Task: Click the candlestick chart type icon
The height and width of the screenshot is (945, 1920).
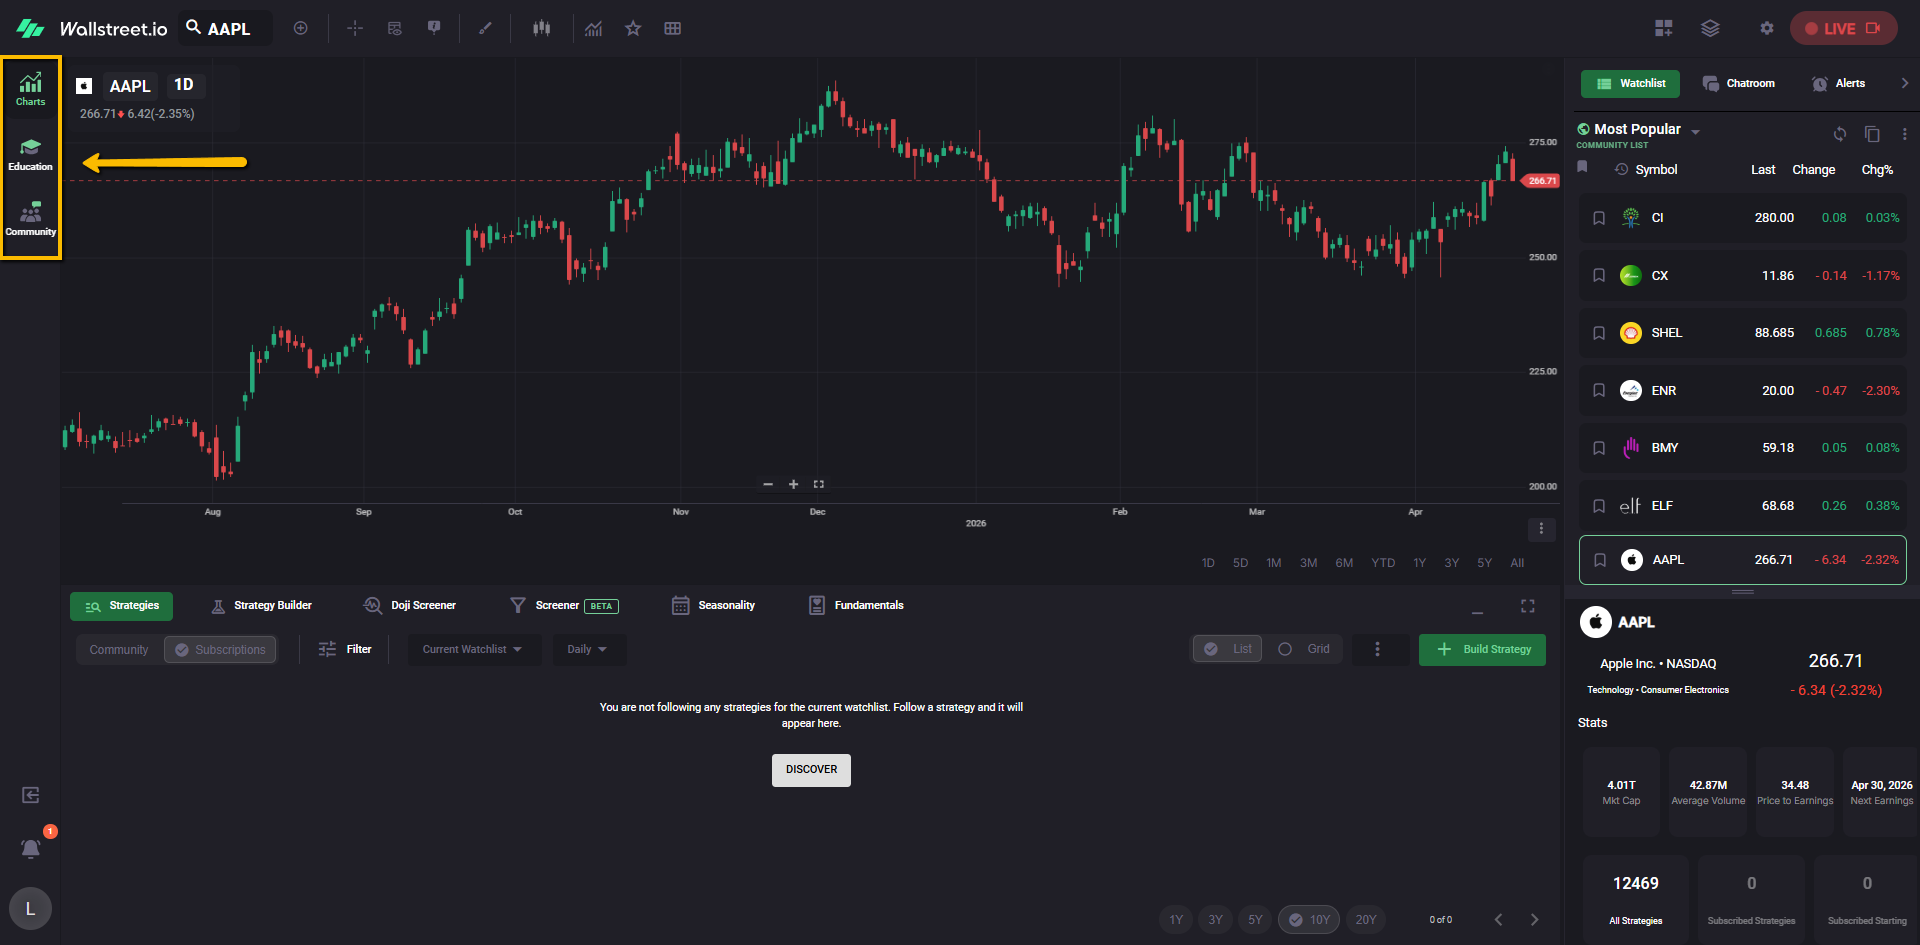Action: click(x=541, y=28)
